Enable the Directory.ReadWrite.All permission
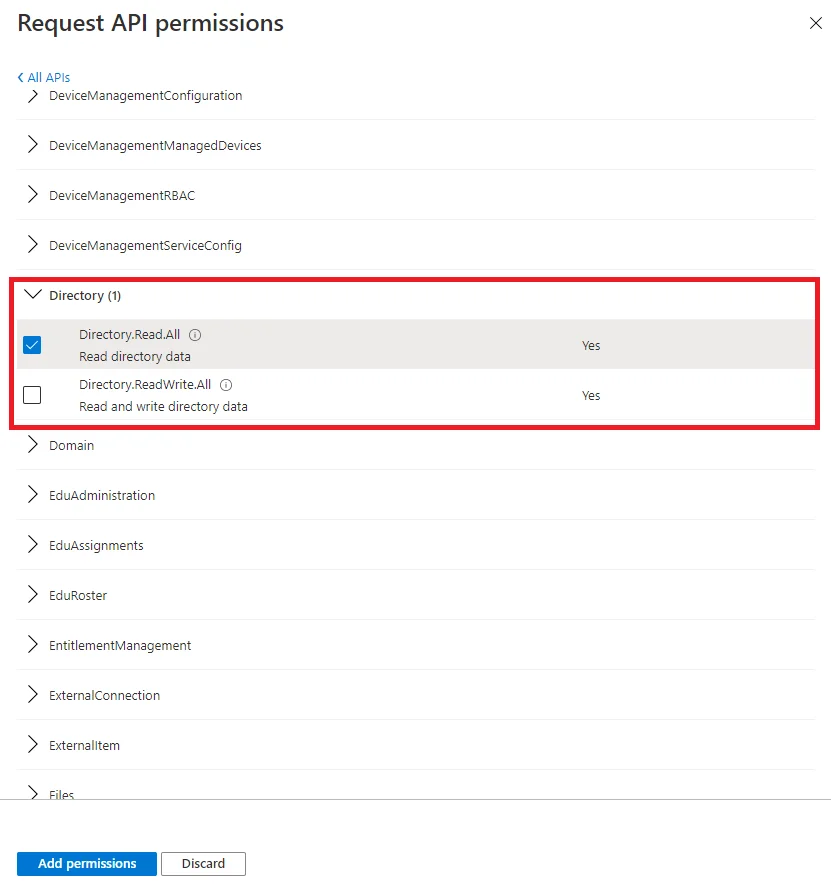Viewport: 831px width, 889px height. [32, 395]
